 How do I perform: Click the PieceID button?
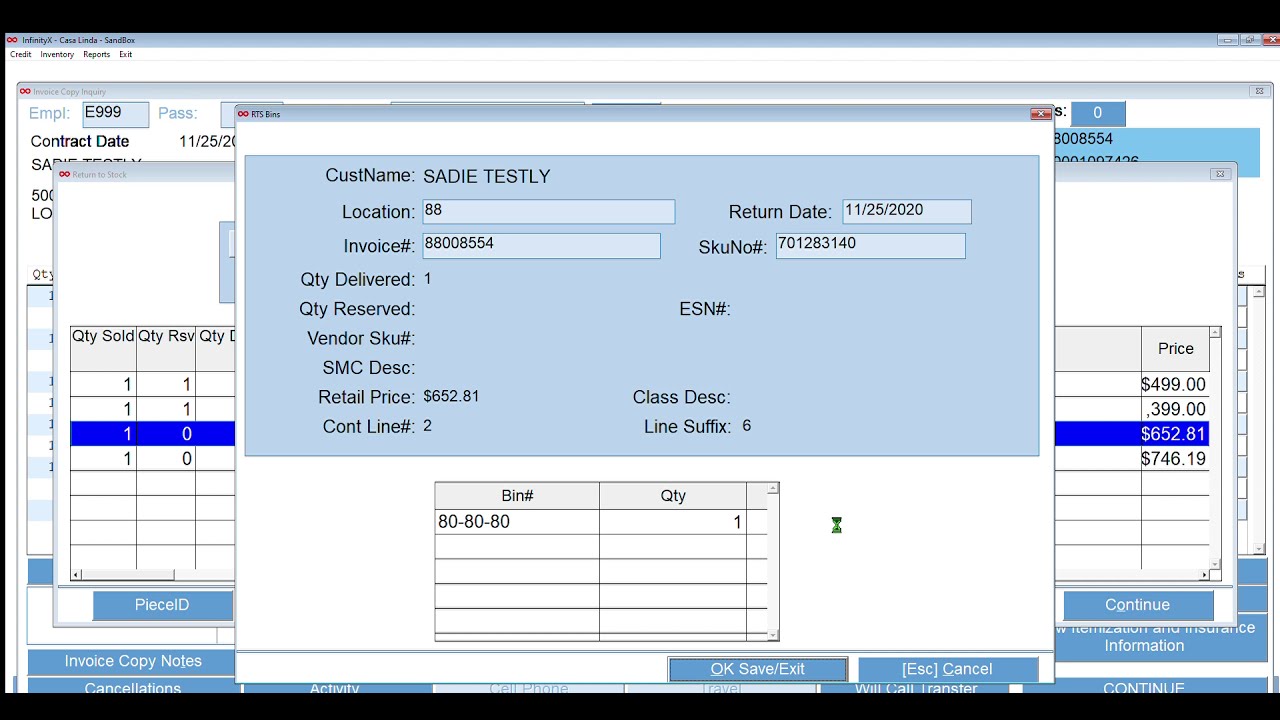(x=162, y=605)
